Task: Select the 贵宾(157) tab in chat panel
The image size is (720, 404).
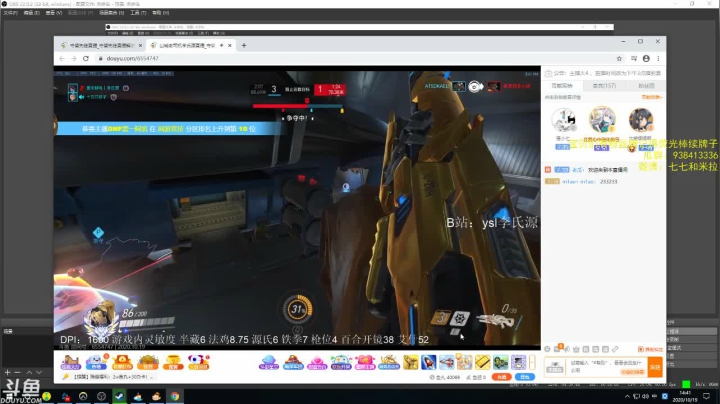Action: [x=604, y=86]
